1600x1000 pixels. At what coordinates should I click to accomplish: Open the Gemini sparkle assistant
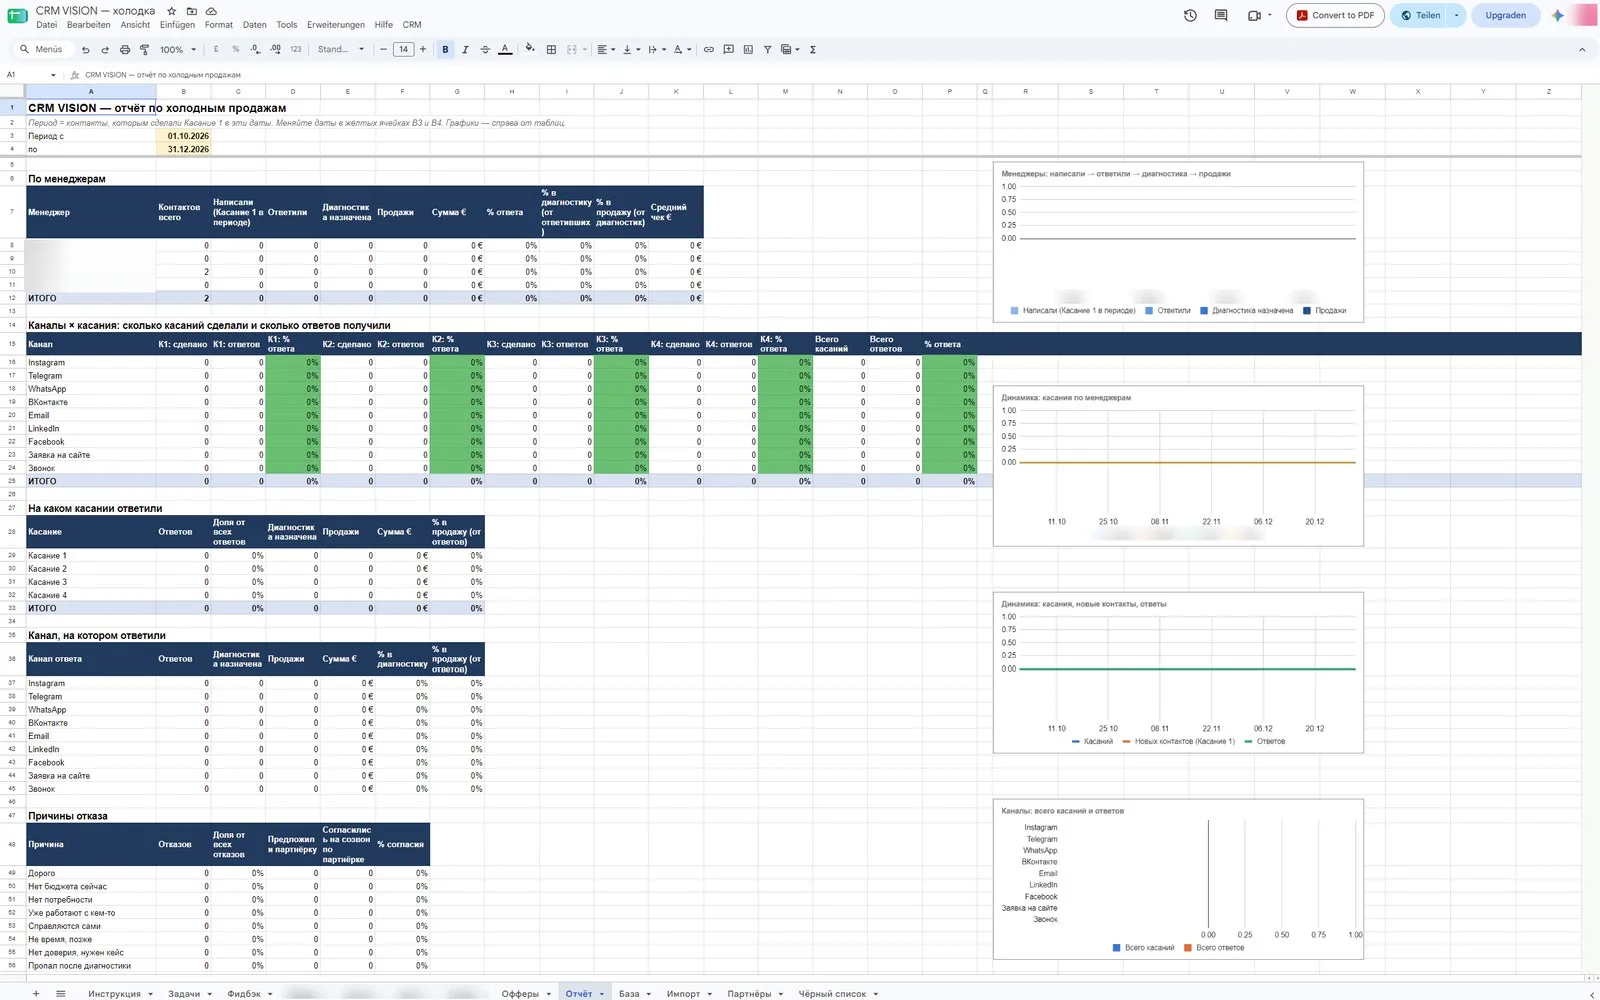click(1558, 15)
